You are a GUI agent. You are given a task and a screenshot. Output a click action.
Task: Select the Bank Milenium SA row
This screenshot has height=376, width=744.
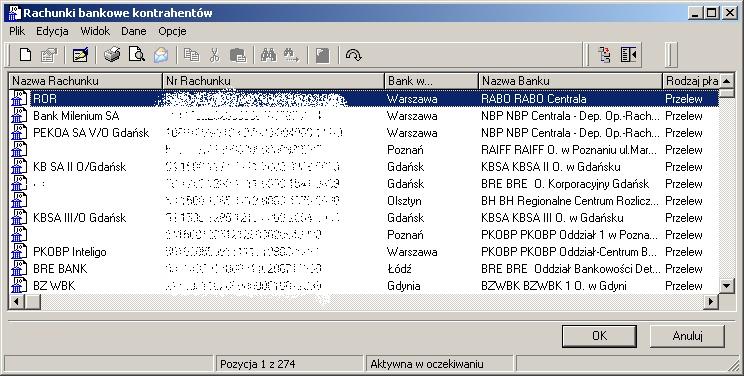[364, 116]
